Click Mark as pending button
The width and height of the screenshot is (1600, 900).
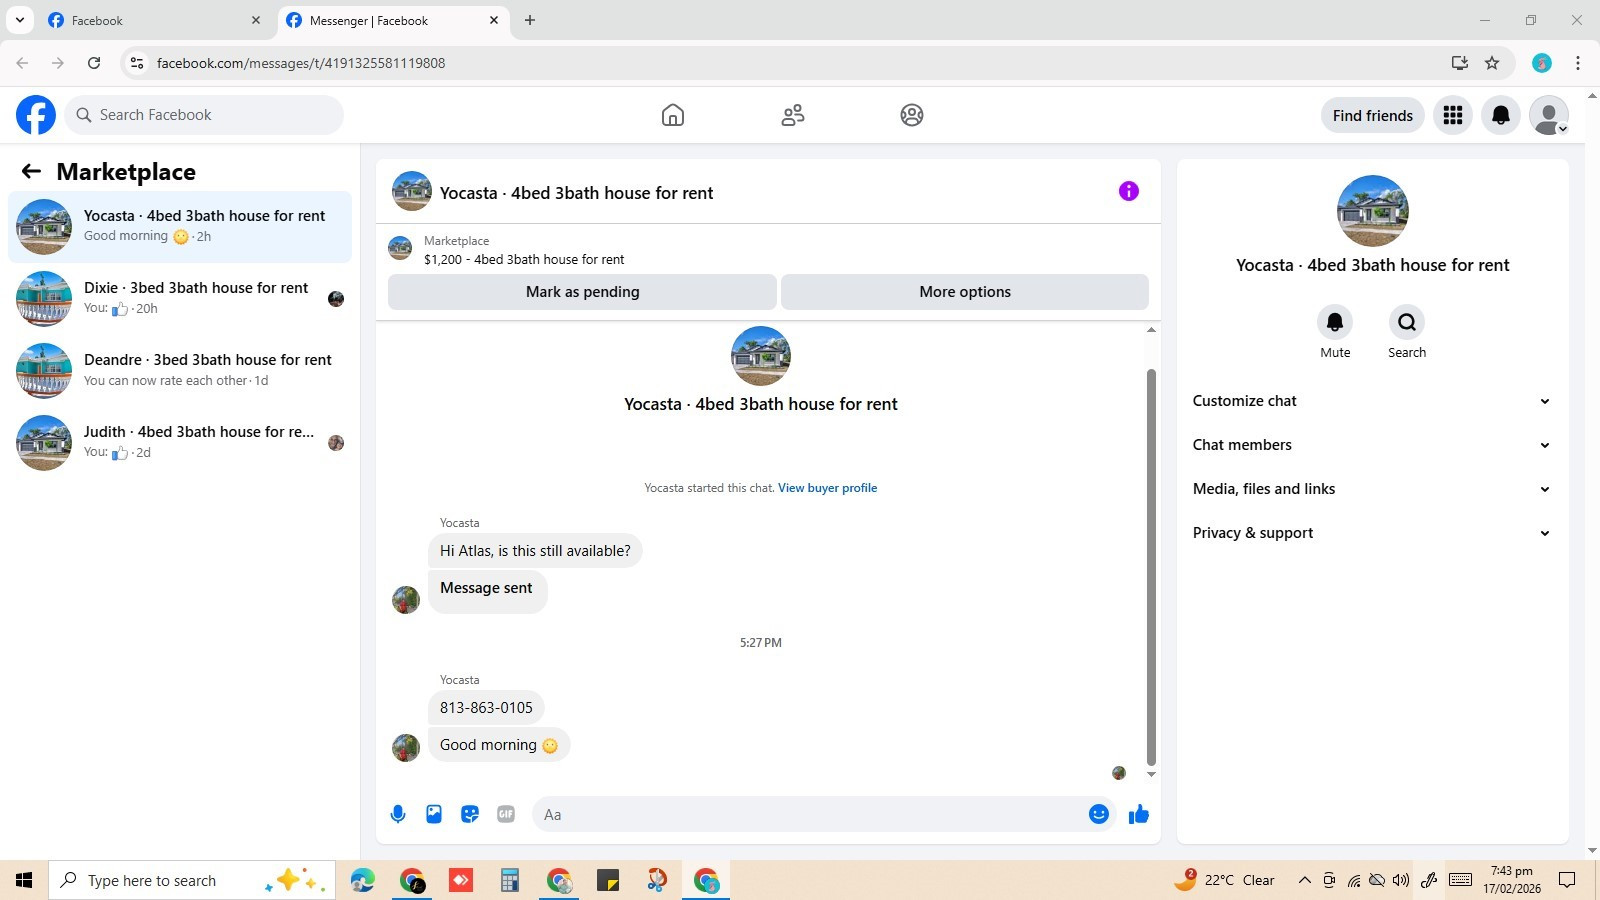click(582, 292)
